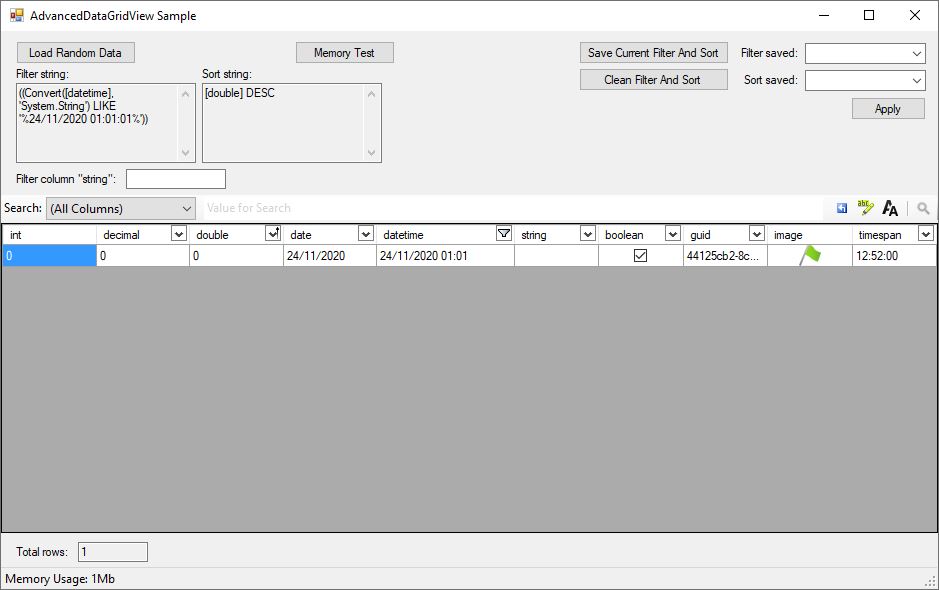The image size is (939, 590).
Task: Click the magnifier icon to run search
Action: (x=921, y=208)
